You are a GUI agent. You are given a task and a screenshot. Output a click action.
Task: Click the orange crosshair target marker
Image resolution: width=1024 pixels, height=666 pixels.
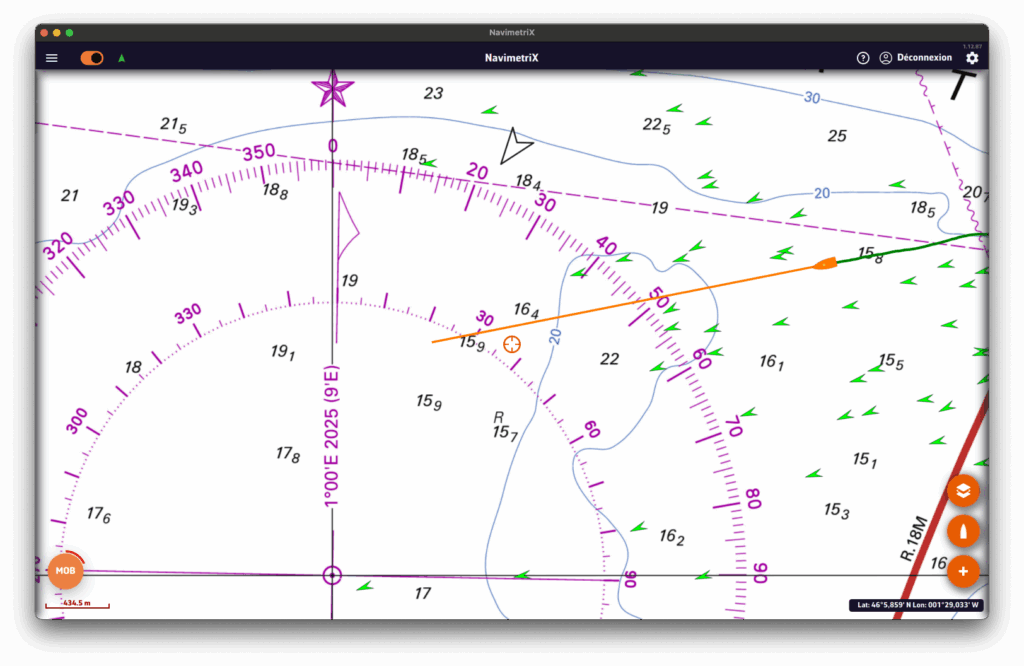point(512,345)
